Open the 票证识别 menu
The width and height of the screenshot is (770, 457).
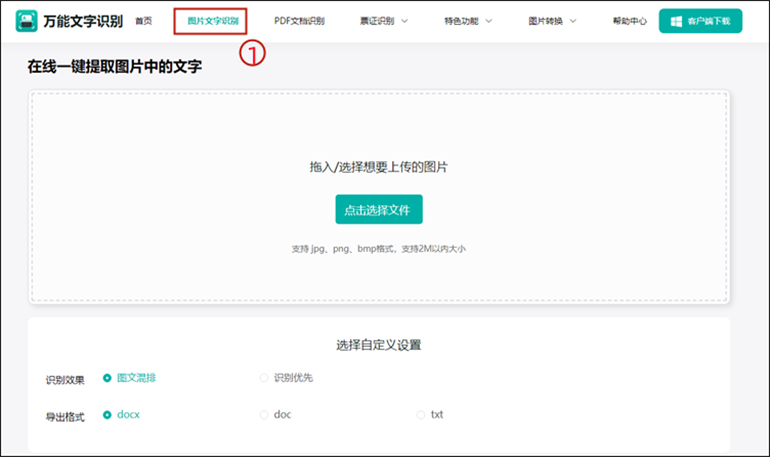pos(377,21)
